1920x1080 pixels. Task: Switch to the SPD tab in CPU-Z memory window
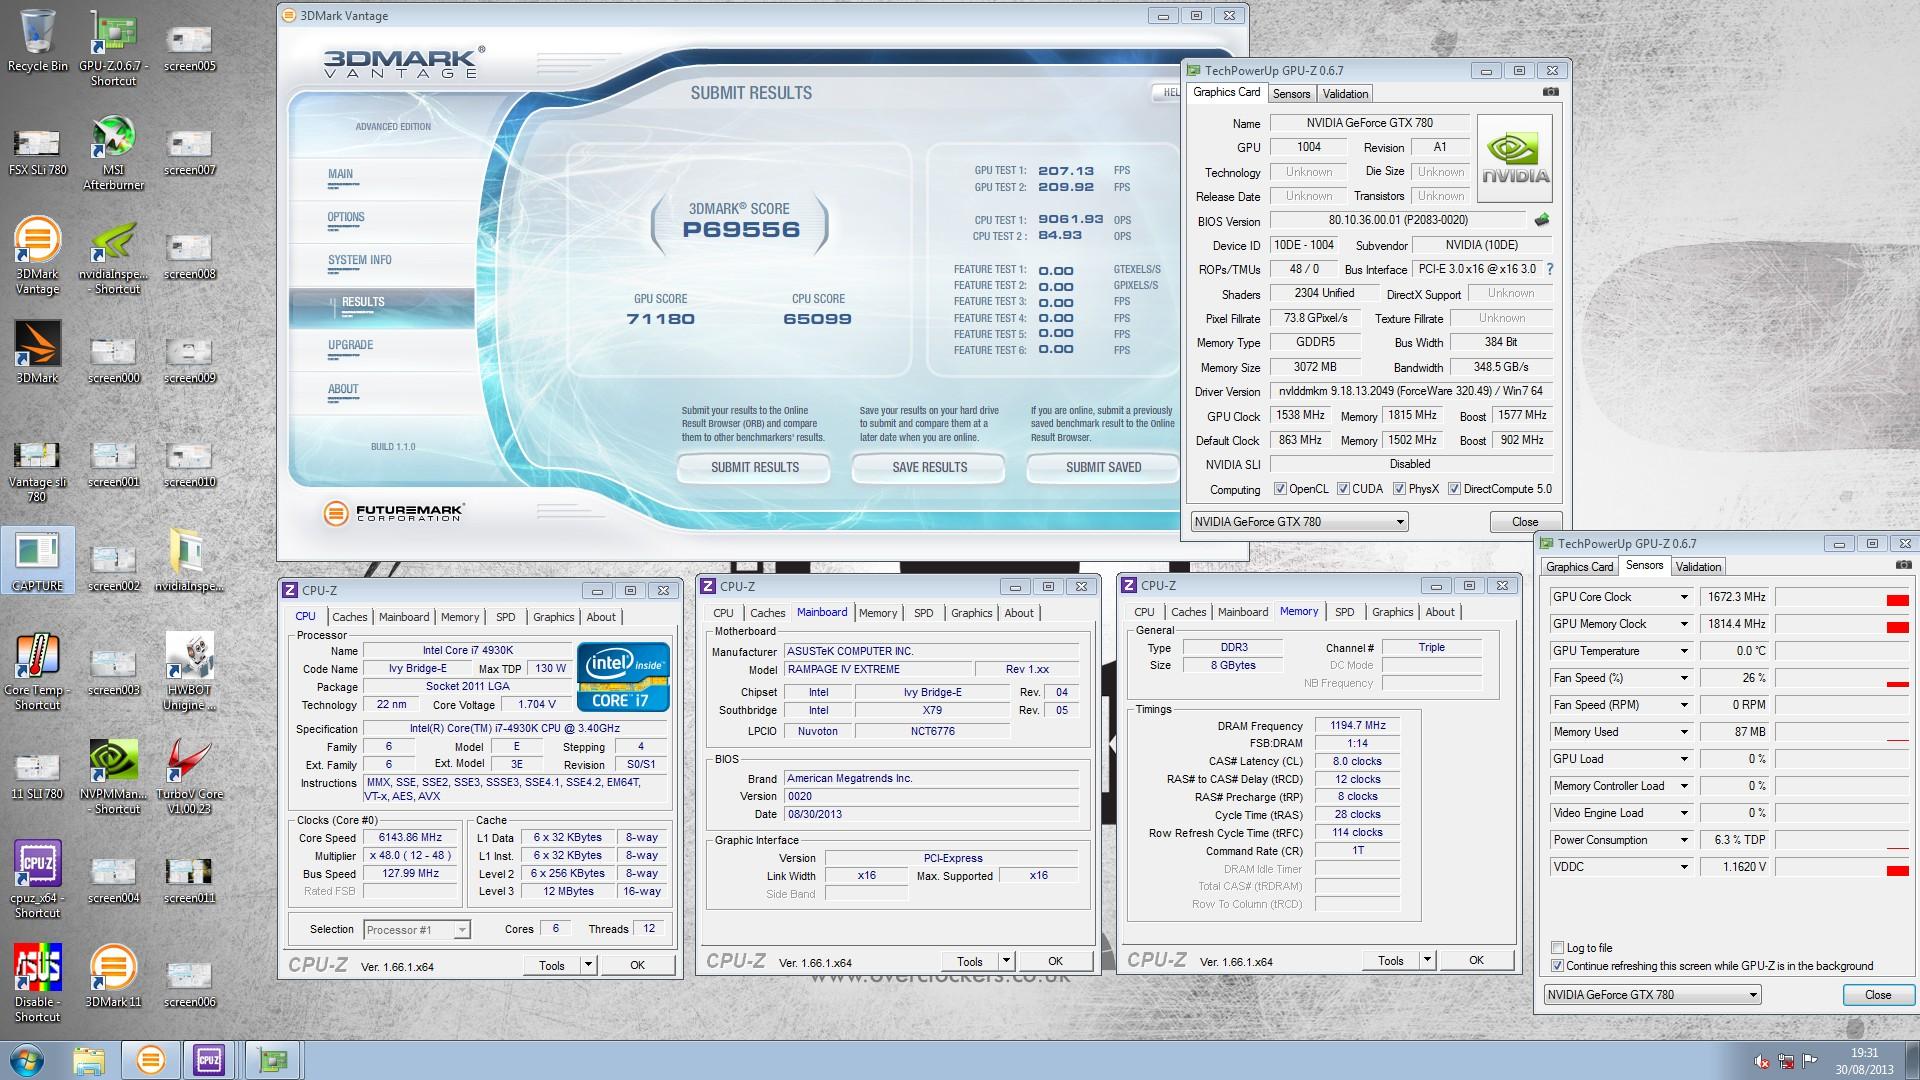pyautogui.click(x=1344, y=612)
